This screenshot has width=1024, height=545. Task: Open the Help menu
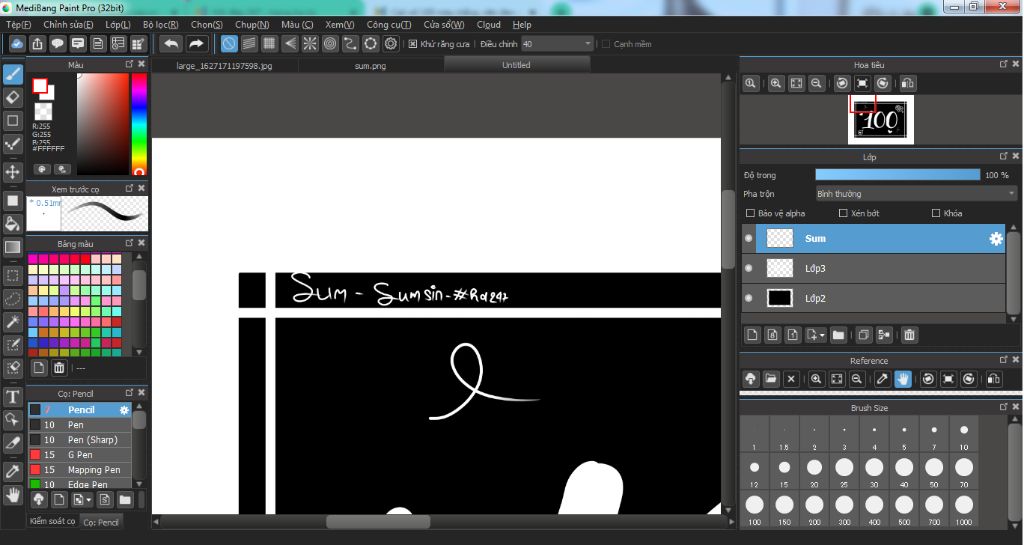pos(522,25)
